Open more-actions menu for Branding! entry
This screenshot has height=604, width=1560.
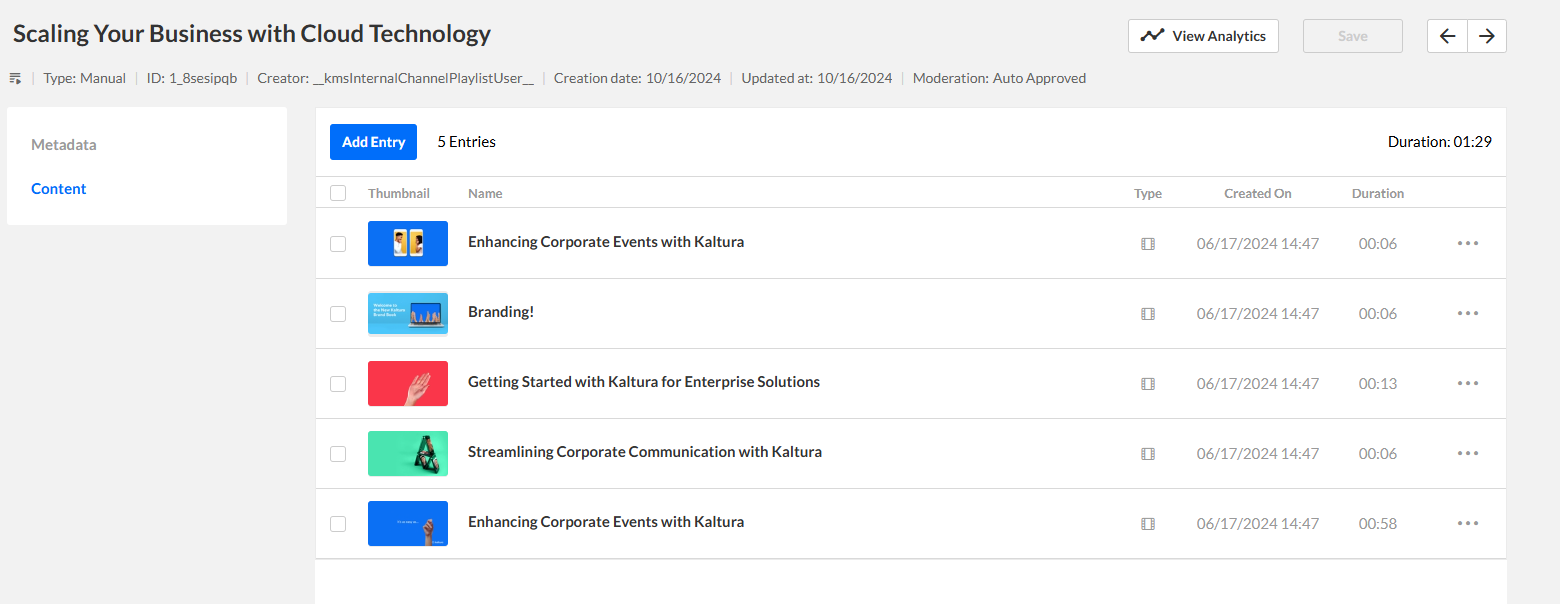[x=1467, y=313]
